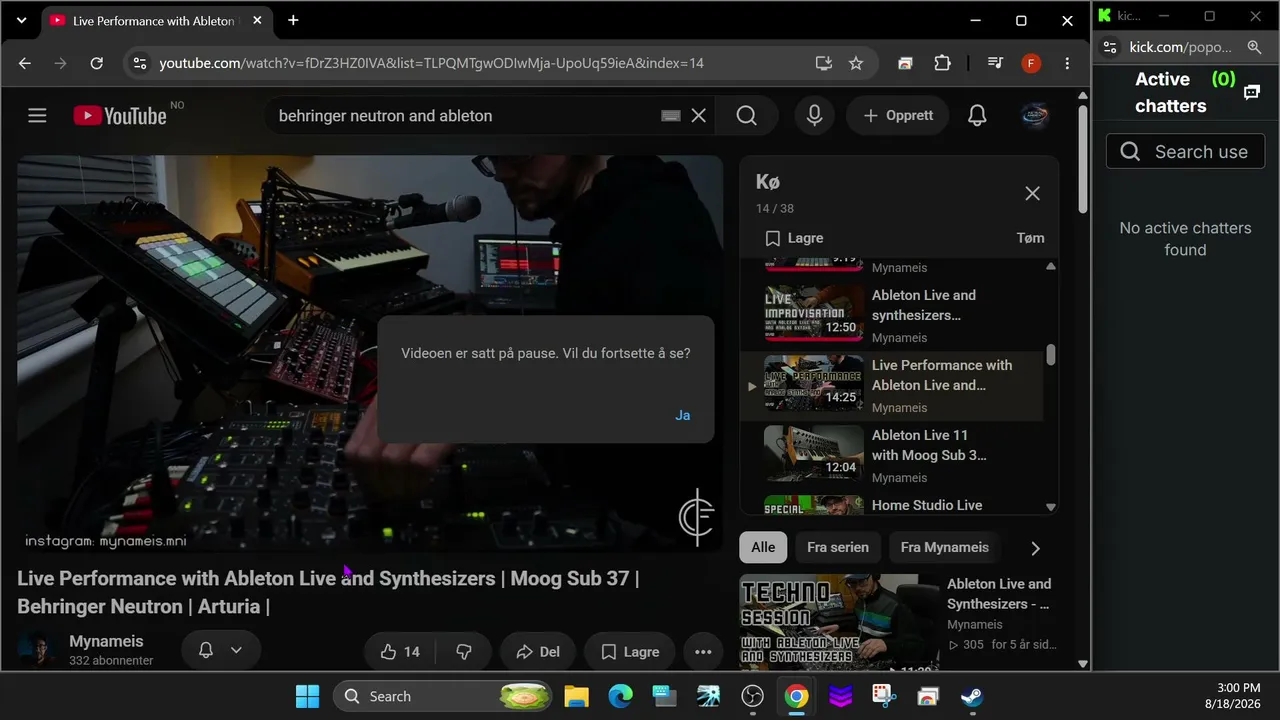Image resolution: width=1280 pixels, height=720 pixels.
Task: Open Chrome media controls
Action: [x=995, y=63]
